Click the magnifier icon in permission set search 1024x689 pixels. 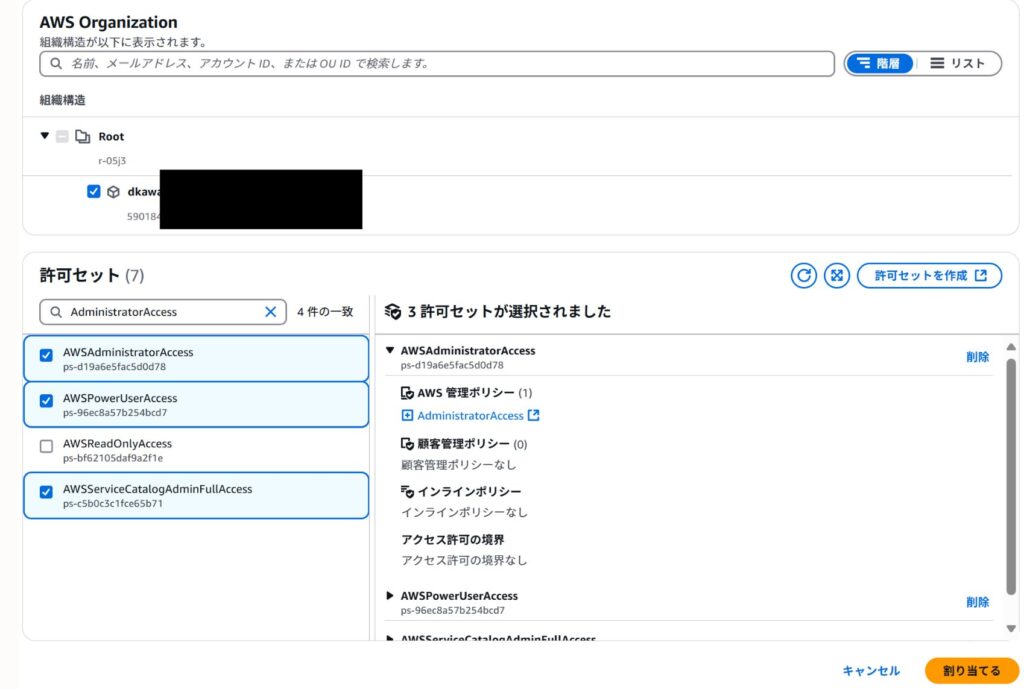(x=56, y=312)
